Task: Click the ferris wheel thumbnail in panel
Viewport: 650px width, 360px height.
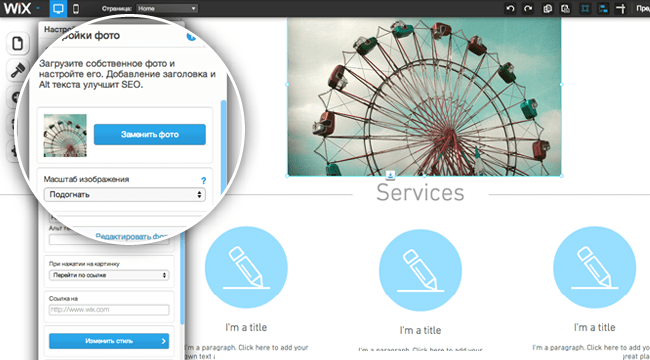Action: click(65, 135)
